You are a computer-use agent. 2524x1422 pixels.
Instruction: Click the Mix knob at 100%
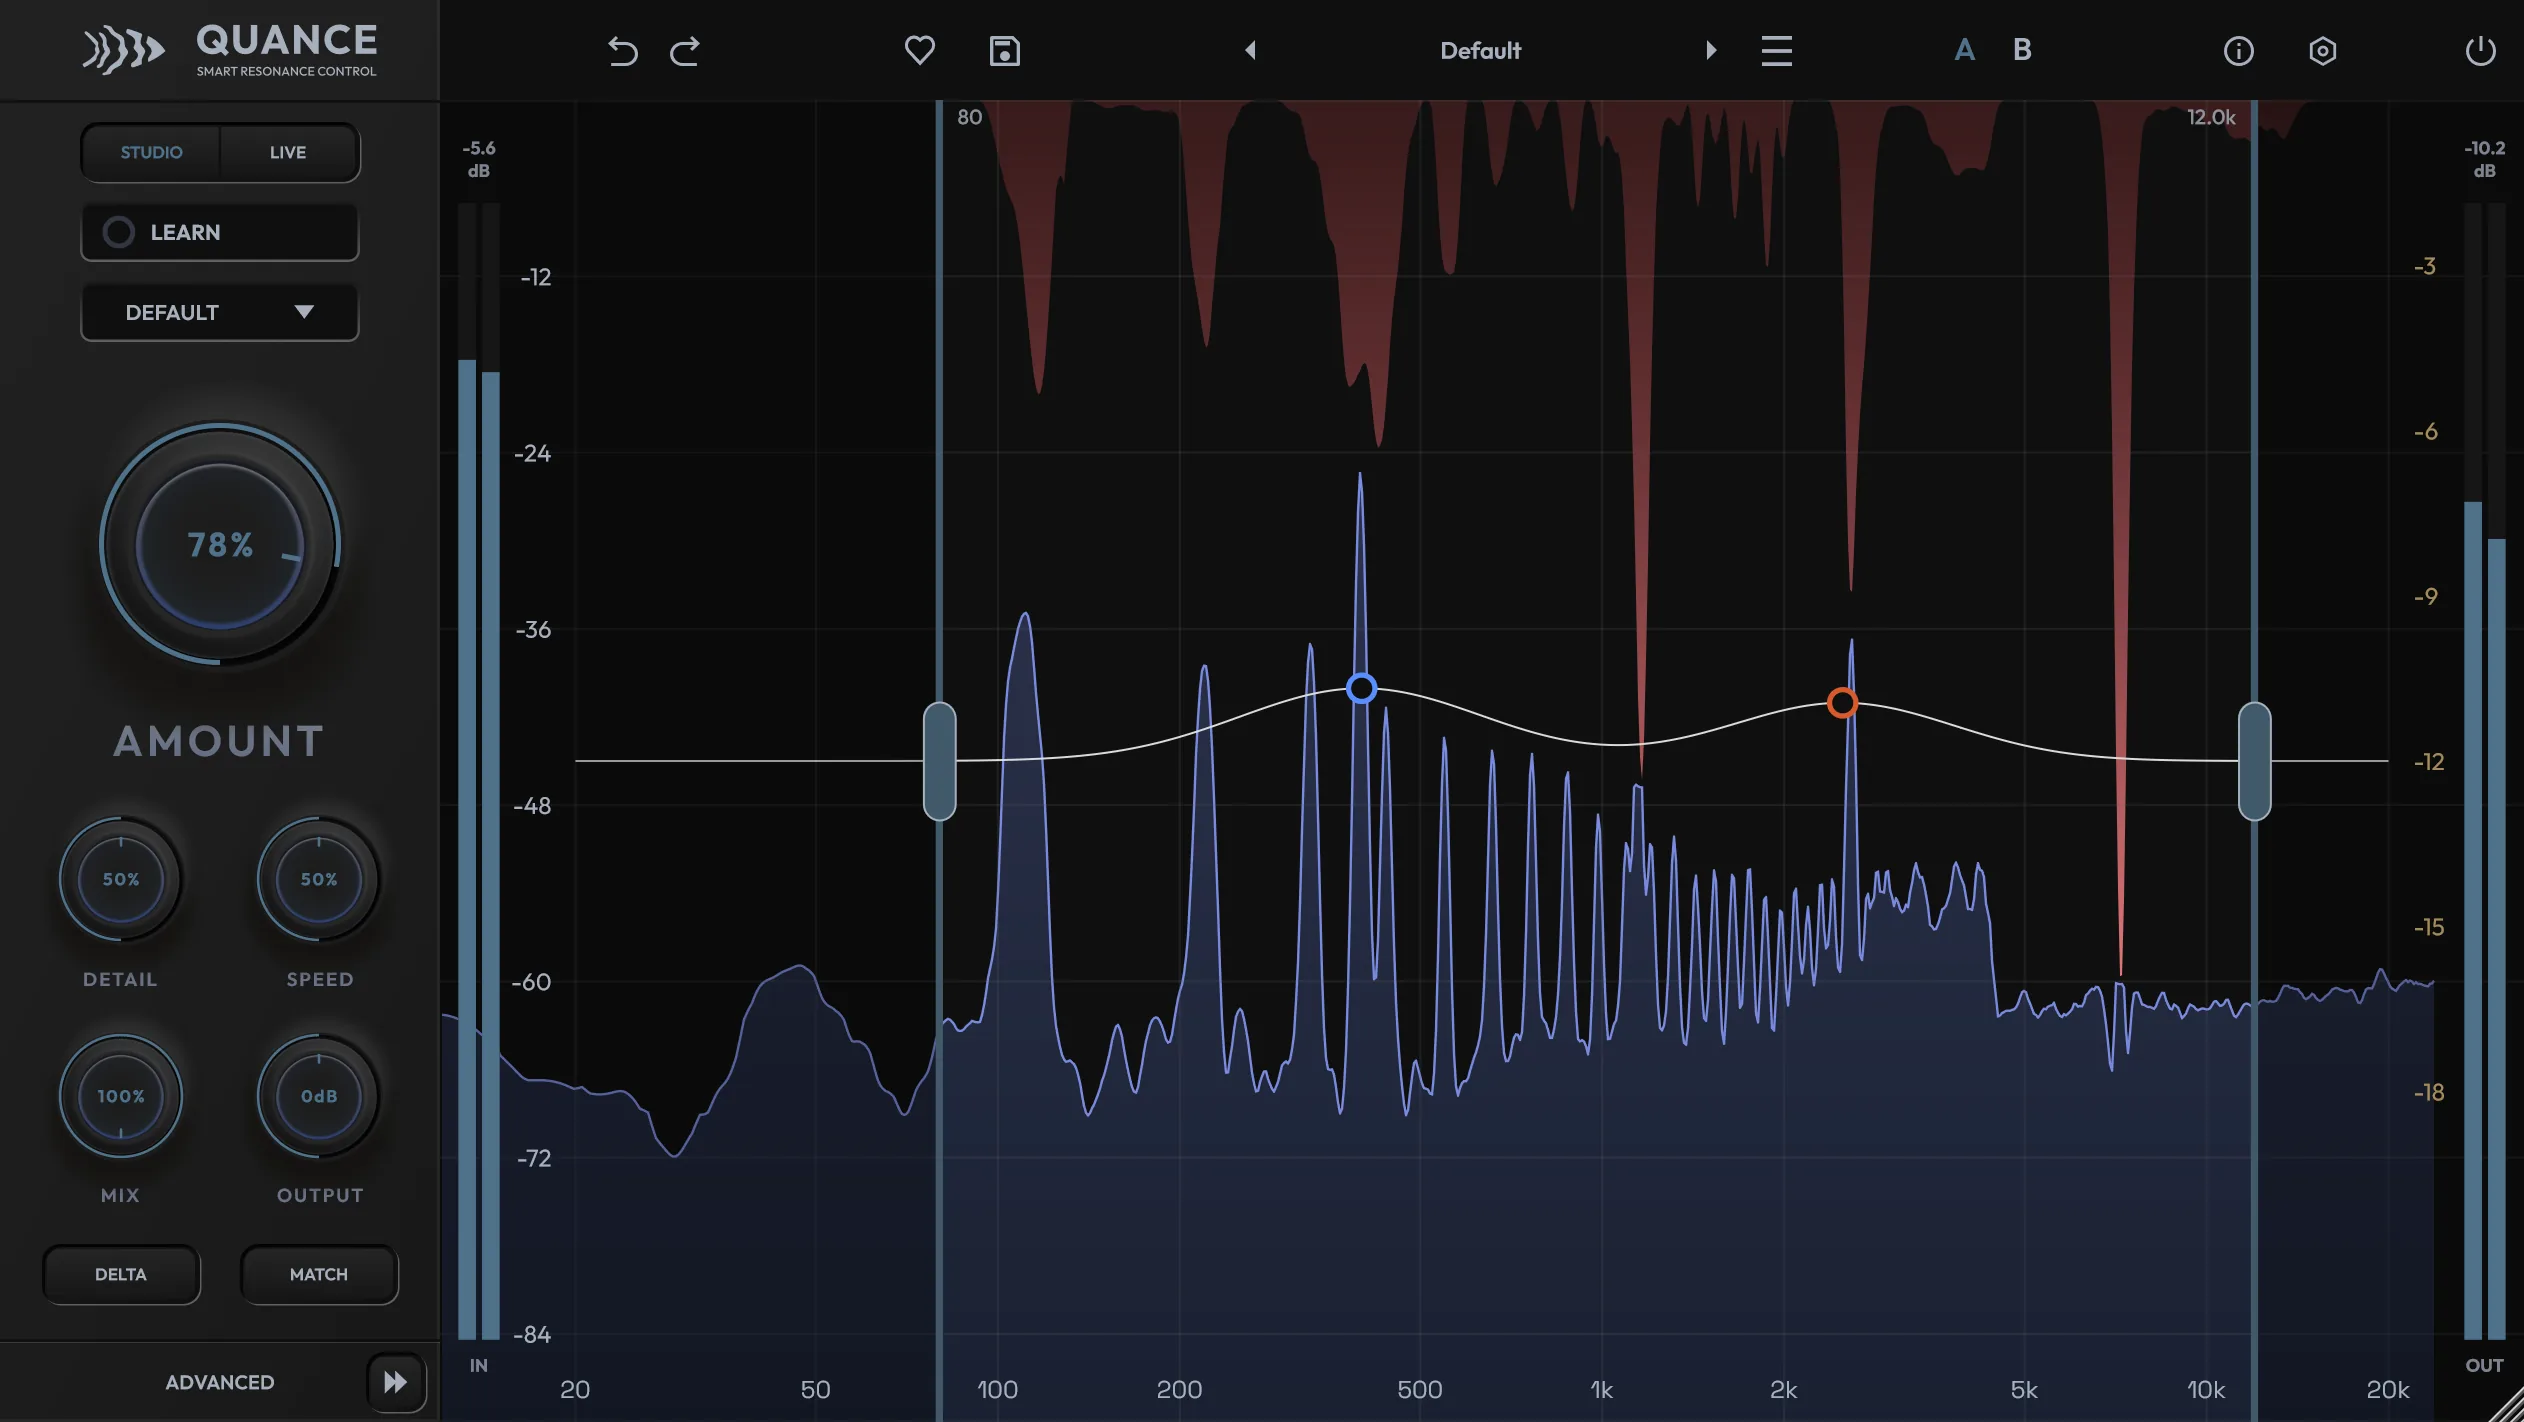121,1096
